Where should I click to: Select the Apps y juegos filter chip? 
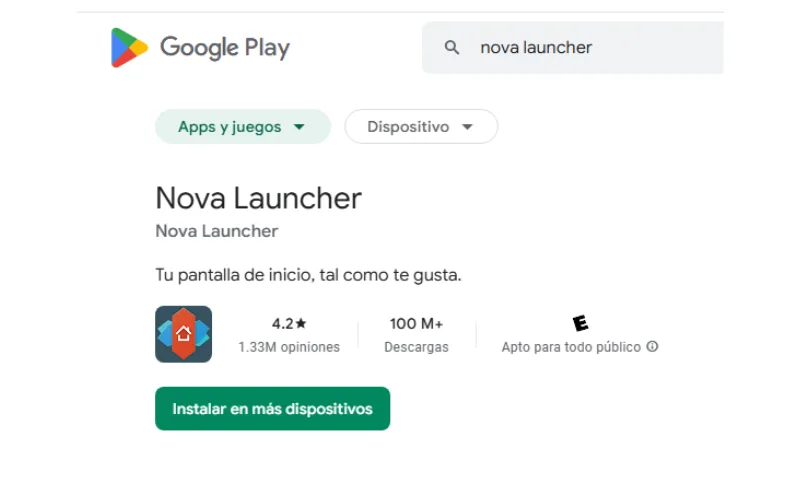pyautogui.click(x=243, y=127)
